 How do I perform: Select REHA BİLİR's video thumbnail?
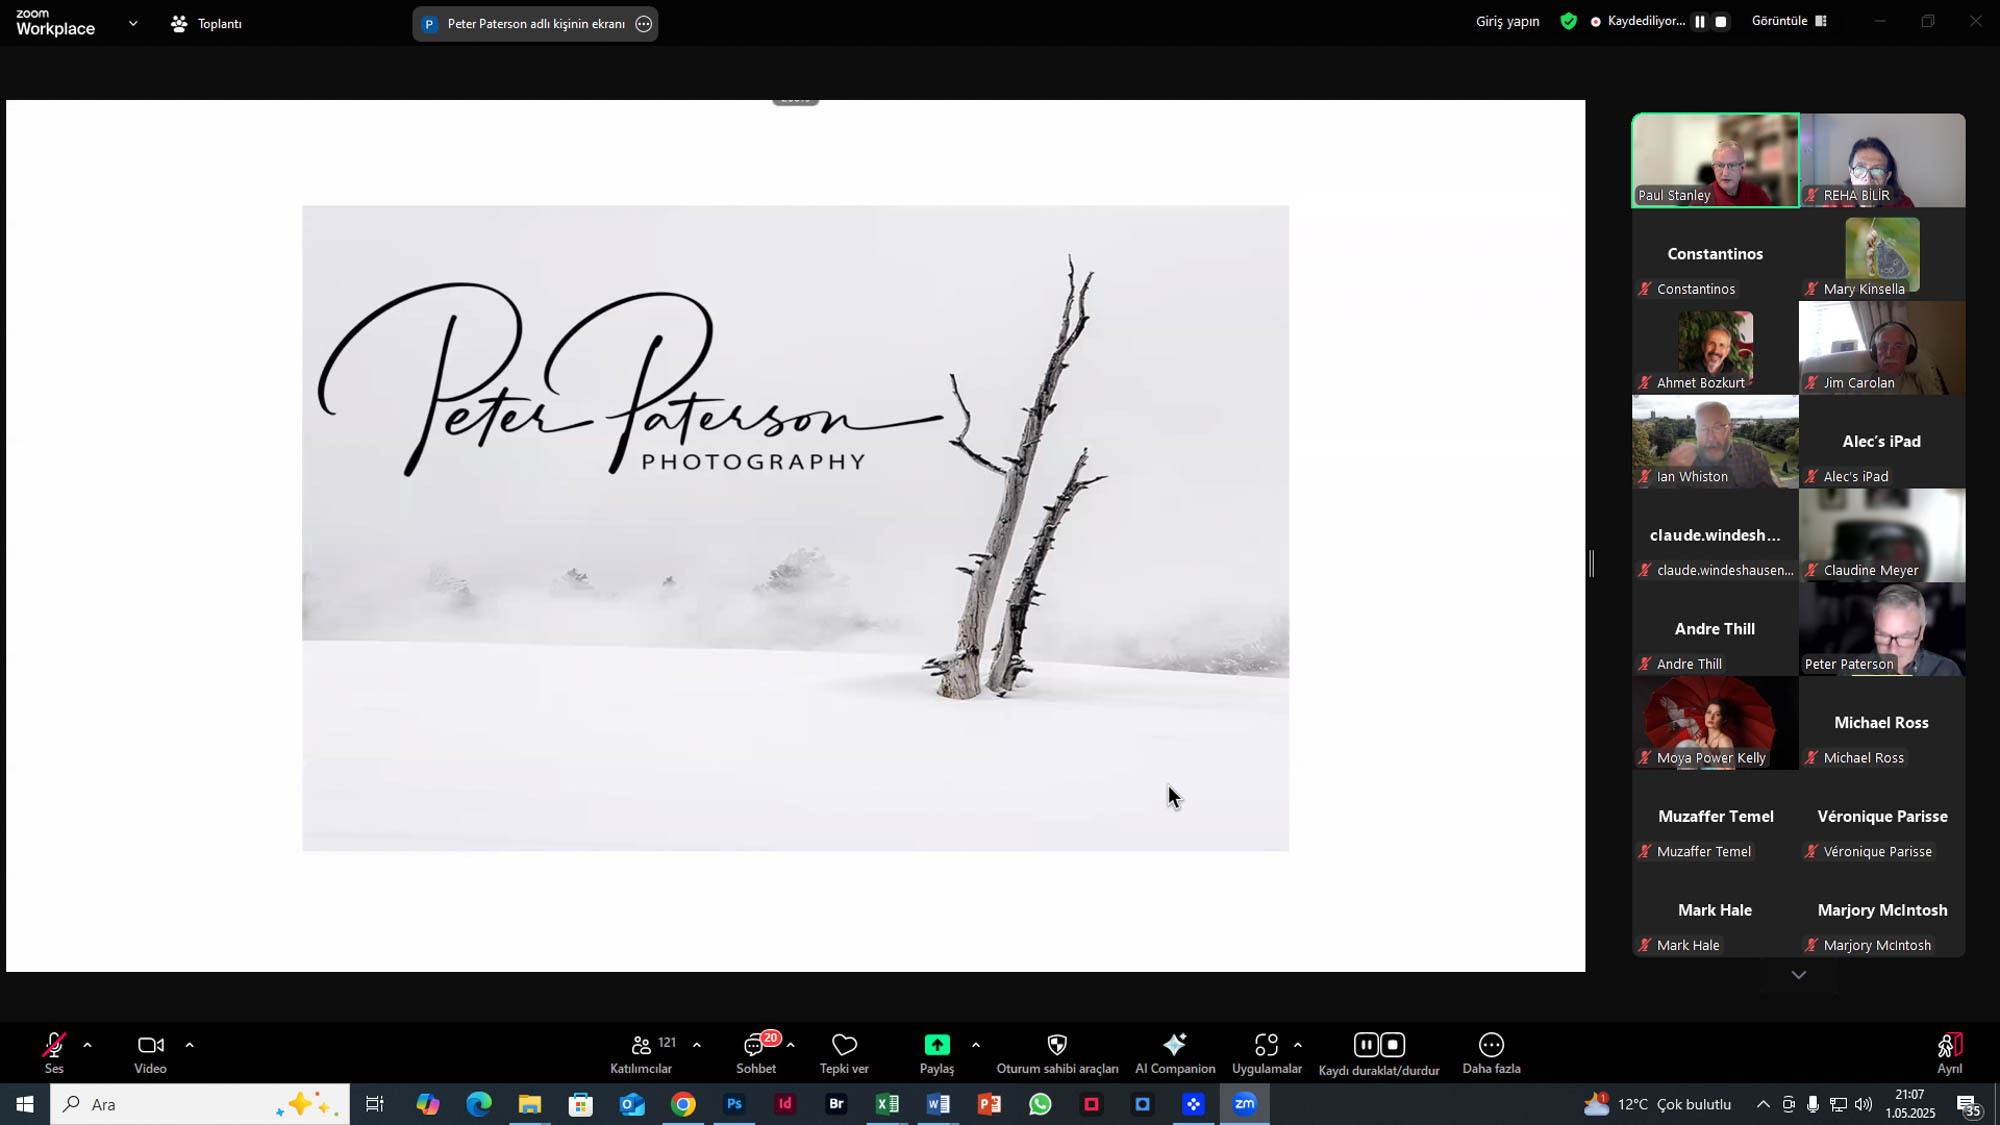(x=1882, y=160)
